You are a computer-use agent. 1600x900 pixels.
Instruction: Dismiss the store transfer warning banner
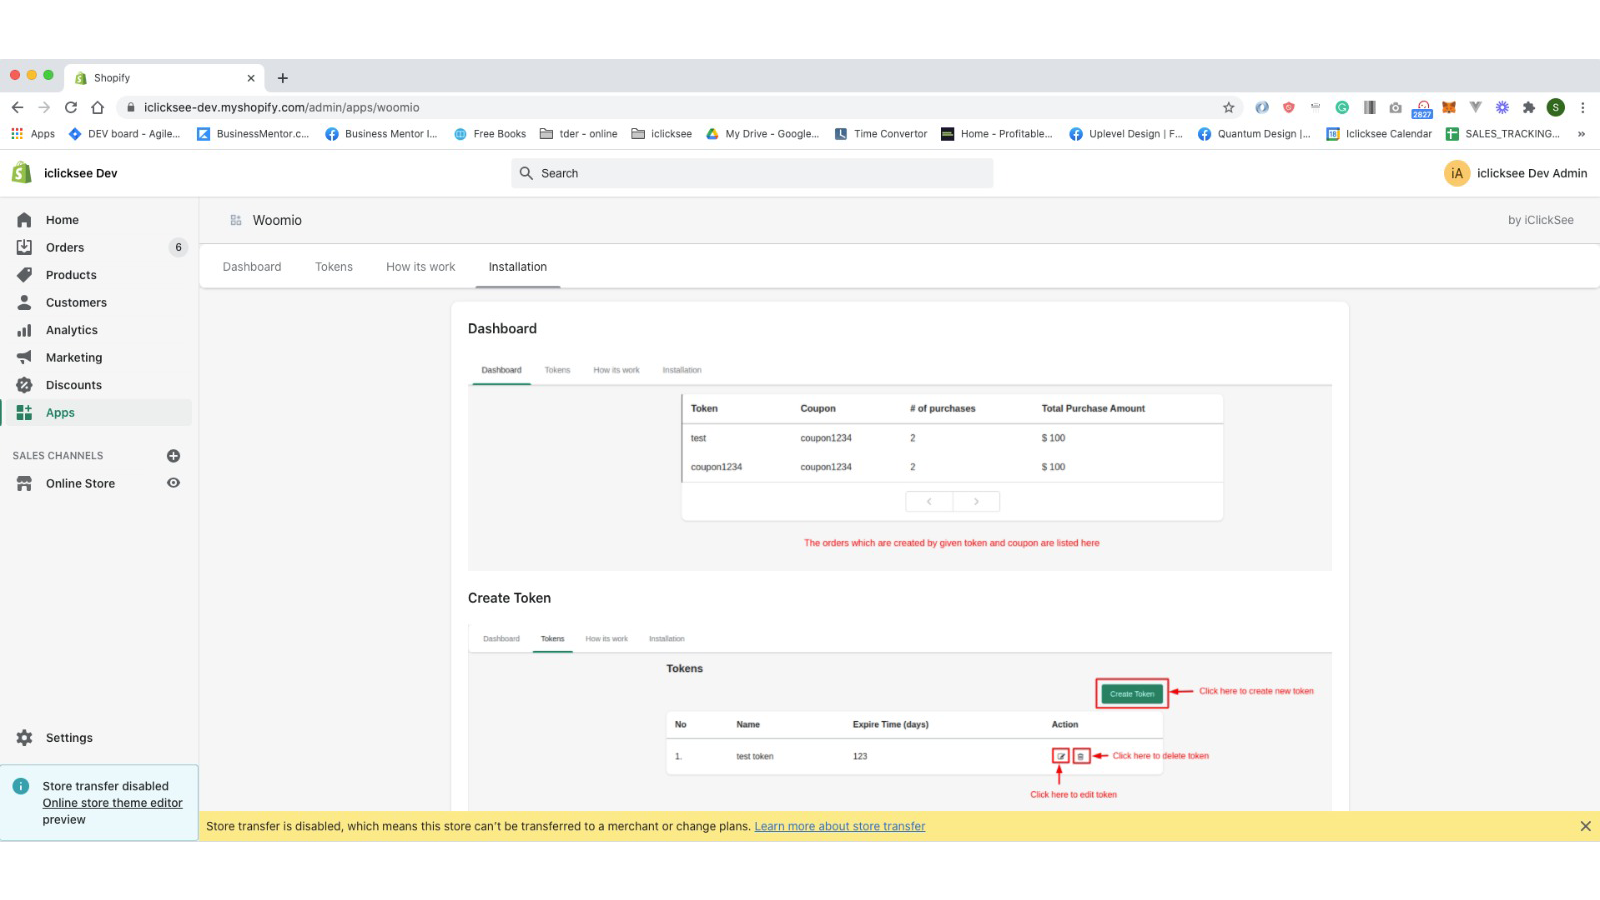point(1585,826)
